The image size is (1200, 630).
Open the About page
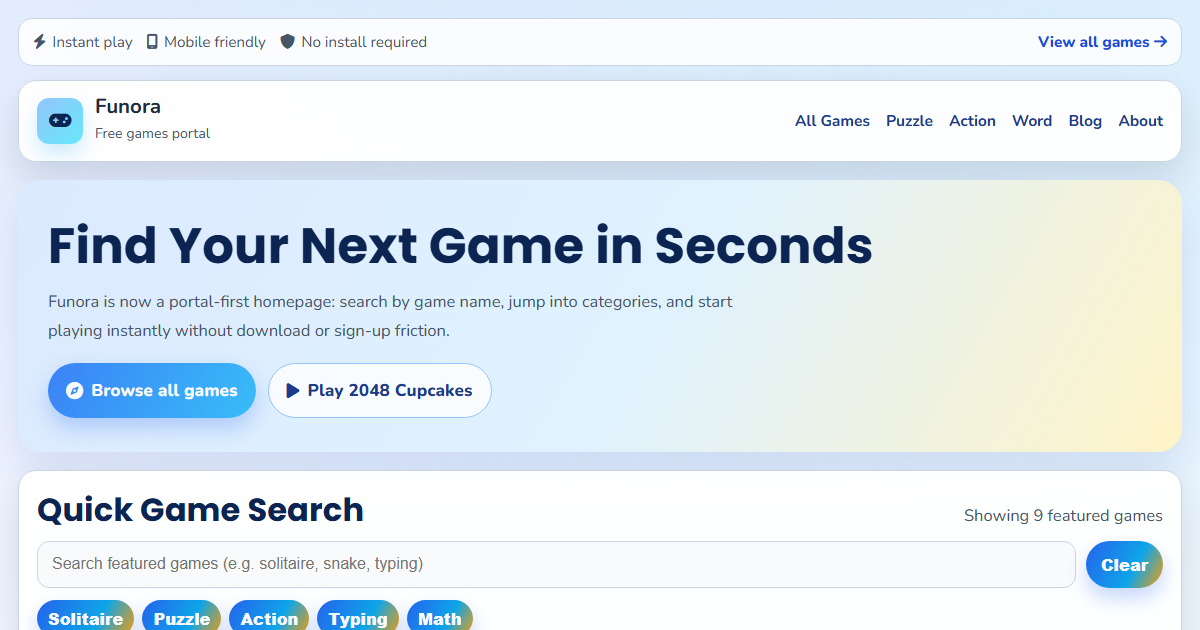coord(1140,120)
